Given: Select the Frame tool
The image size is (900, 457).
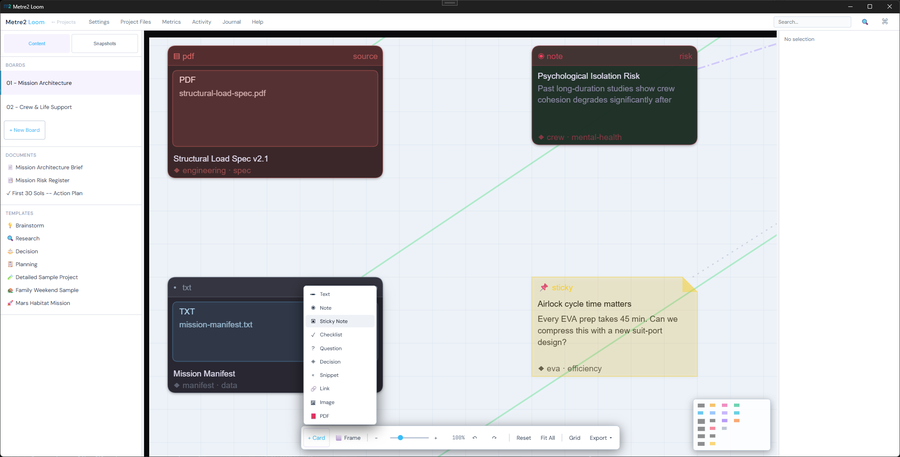Looking at the screenshot, I should (348, 438).
